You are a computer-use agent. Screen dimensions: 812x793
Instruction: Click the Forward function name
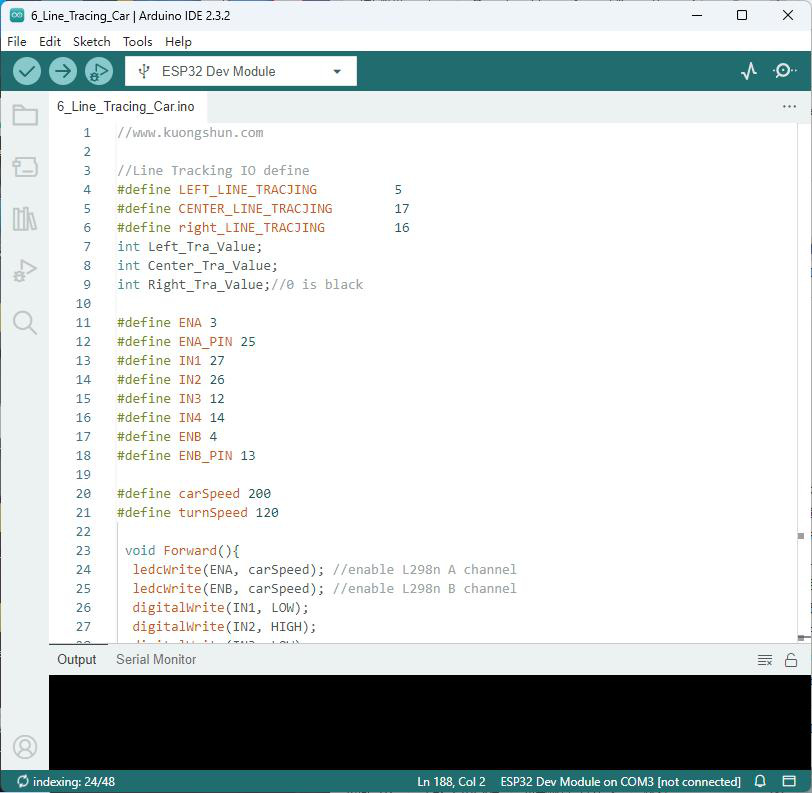click(190, 551)
